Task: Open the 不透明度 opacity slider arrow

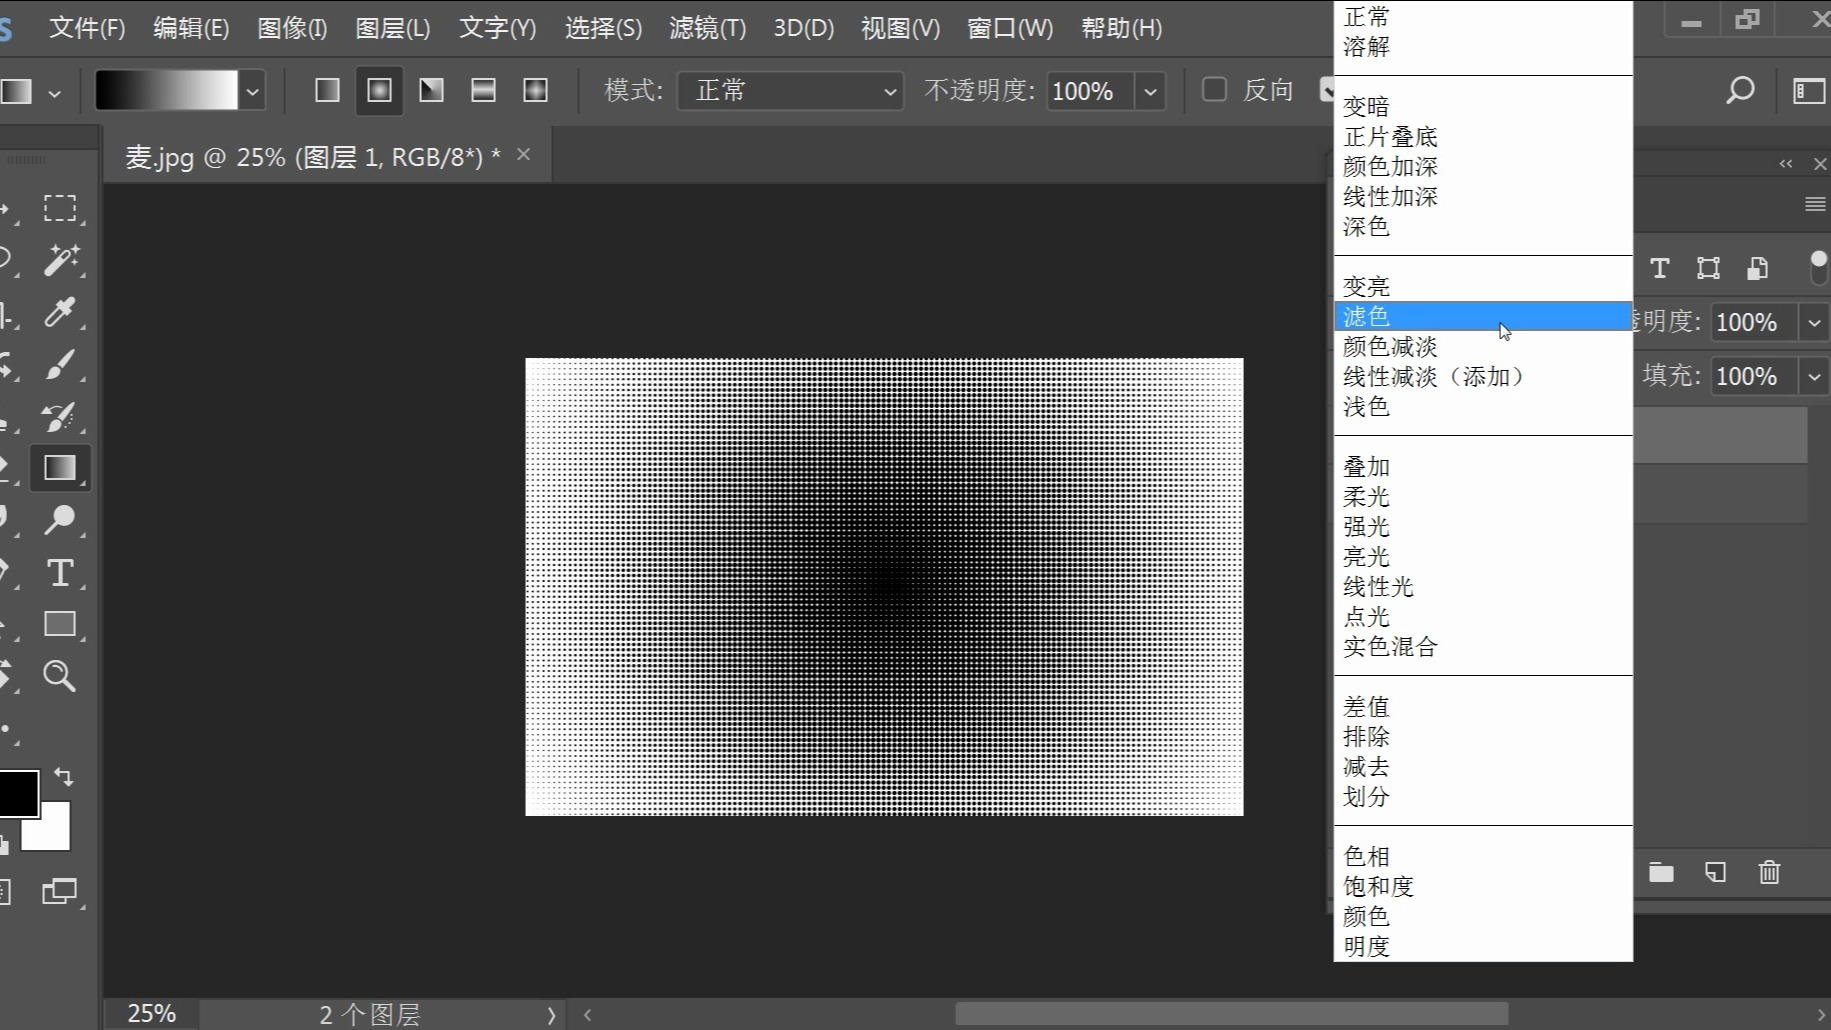Action: pos(1150,91)
